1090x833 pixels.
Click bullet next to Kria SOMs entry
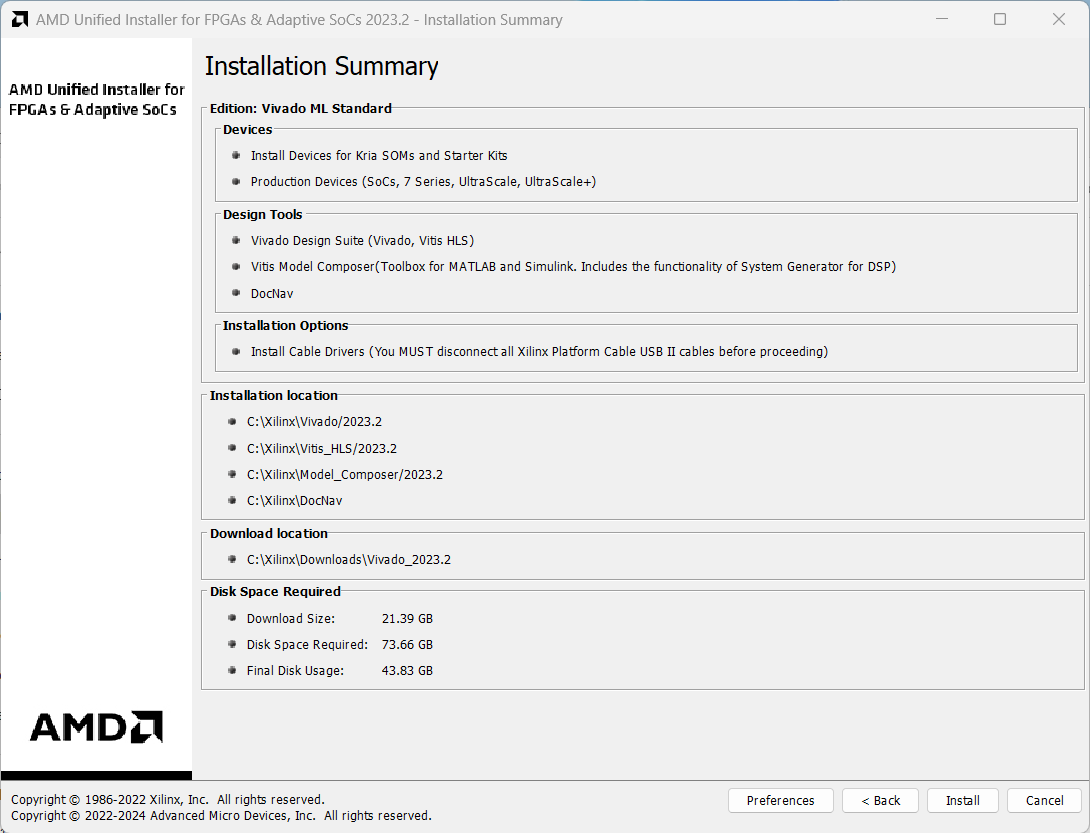(x=236, y=155)
